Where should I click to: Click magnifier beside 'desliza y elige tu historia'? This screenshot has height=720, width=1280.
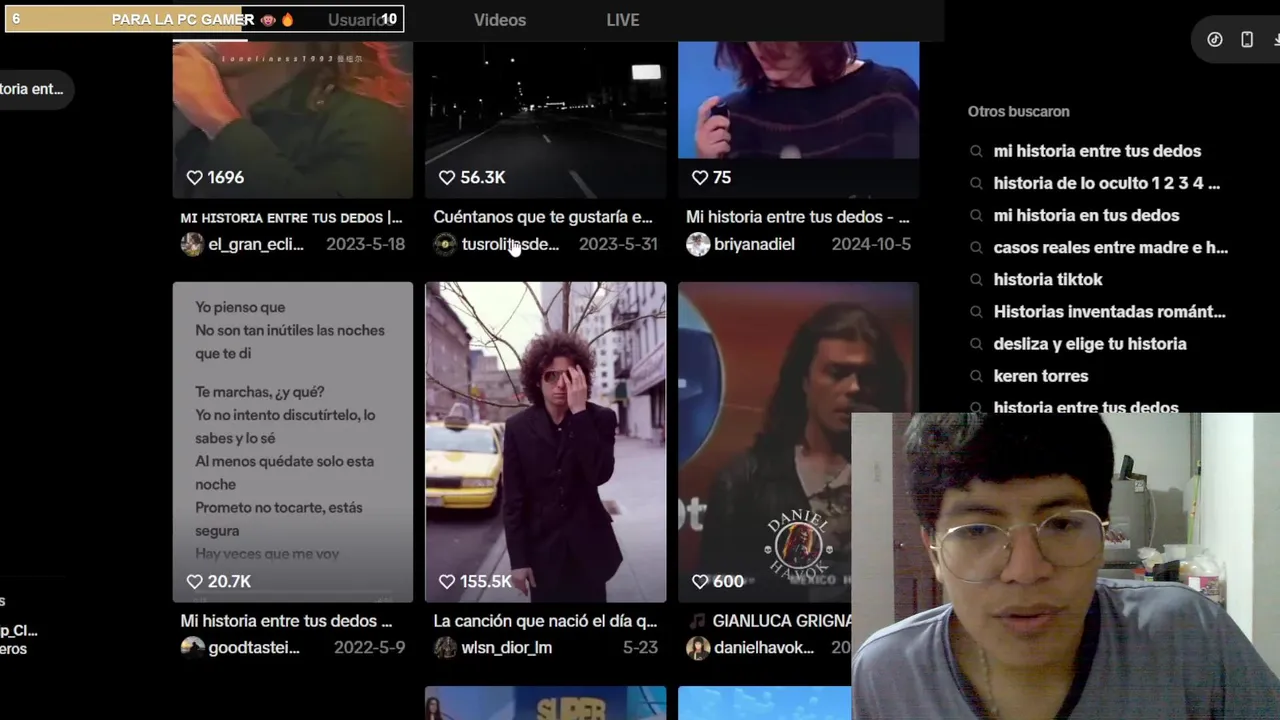[976, 344]
